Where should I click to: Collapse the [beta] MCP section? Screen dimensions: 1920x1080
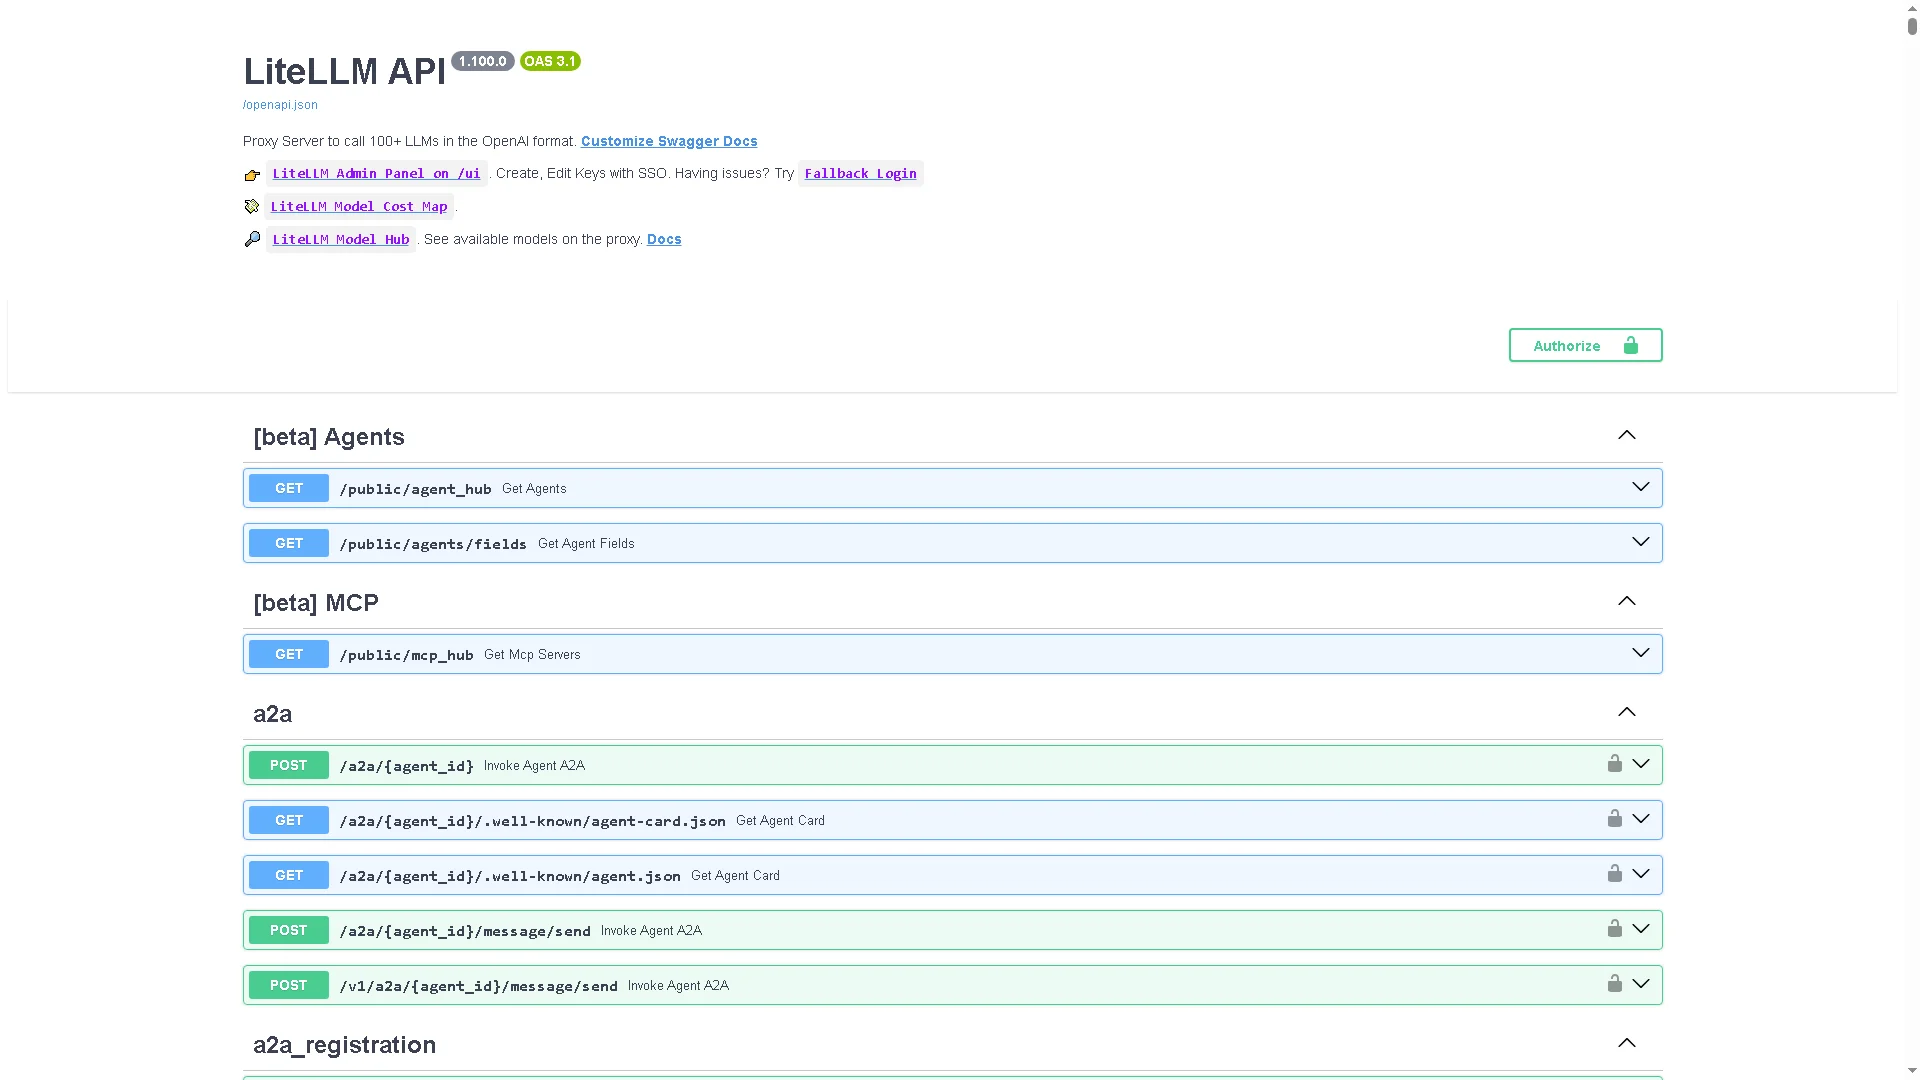point(1627,601)
